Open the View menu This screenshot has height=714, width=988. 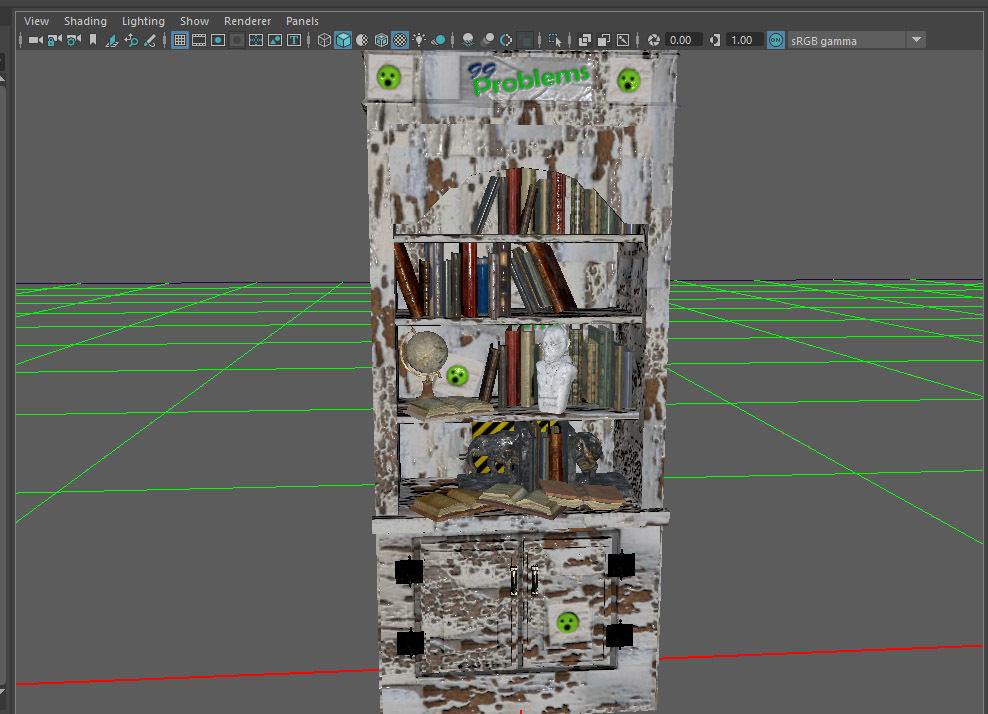tap(37, 21)
